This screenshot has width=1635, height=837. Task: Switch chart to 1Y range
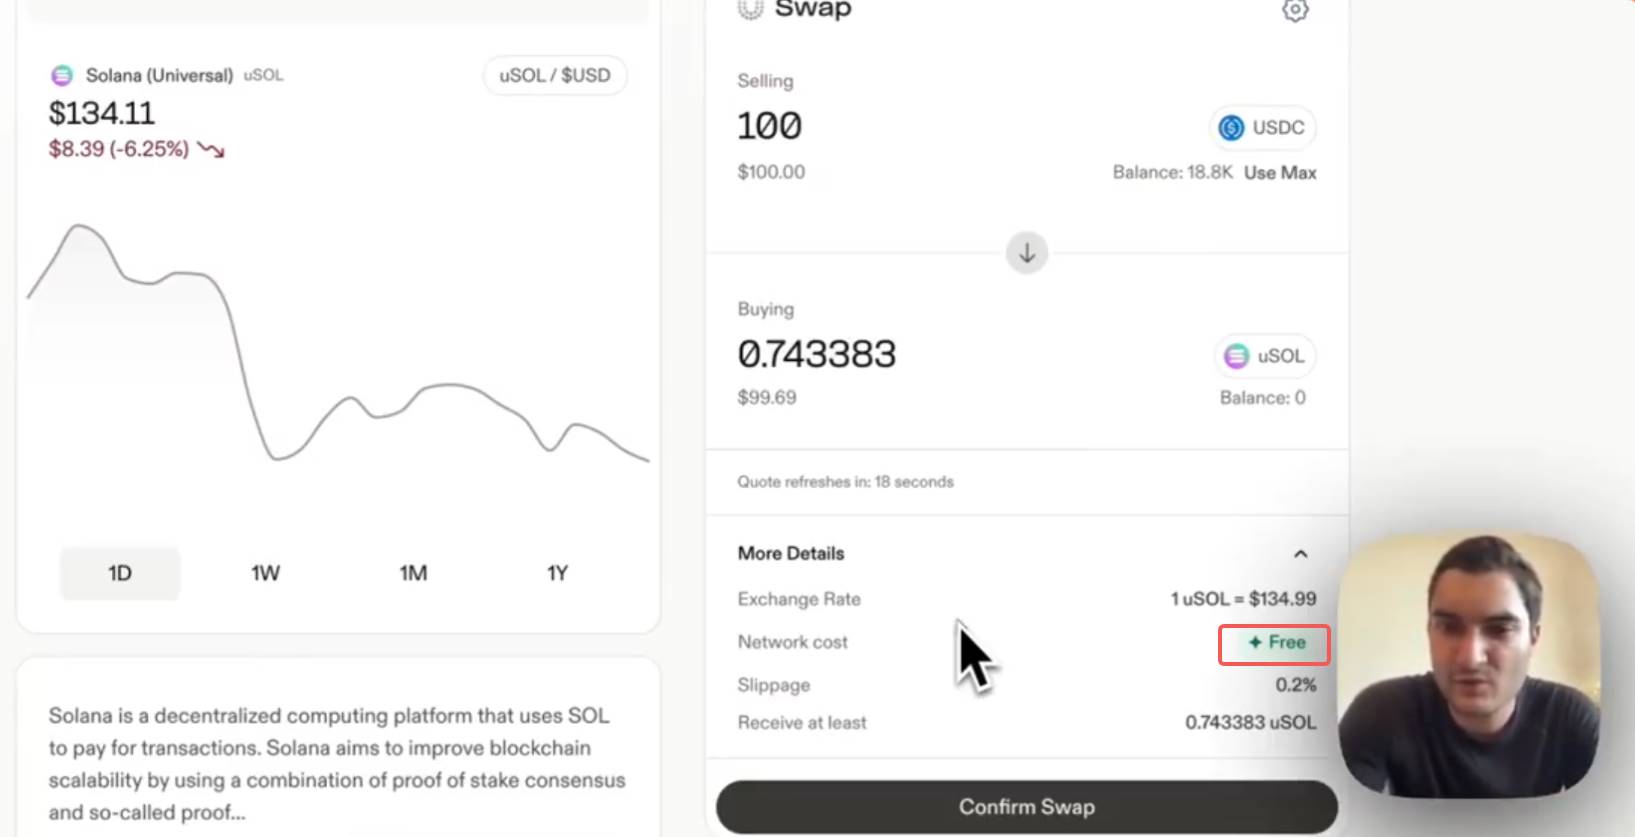[x=557, y=573]
